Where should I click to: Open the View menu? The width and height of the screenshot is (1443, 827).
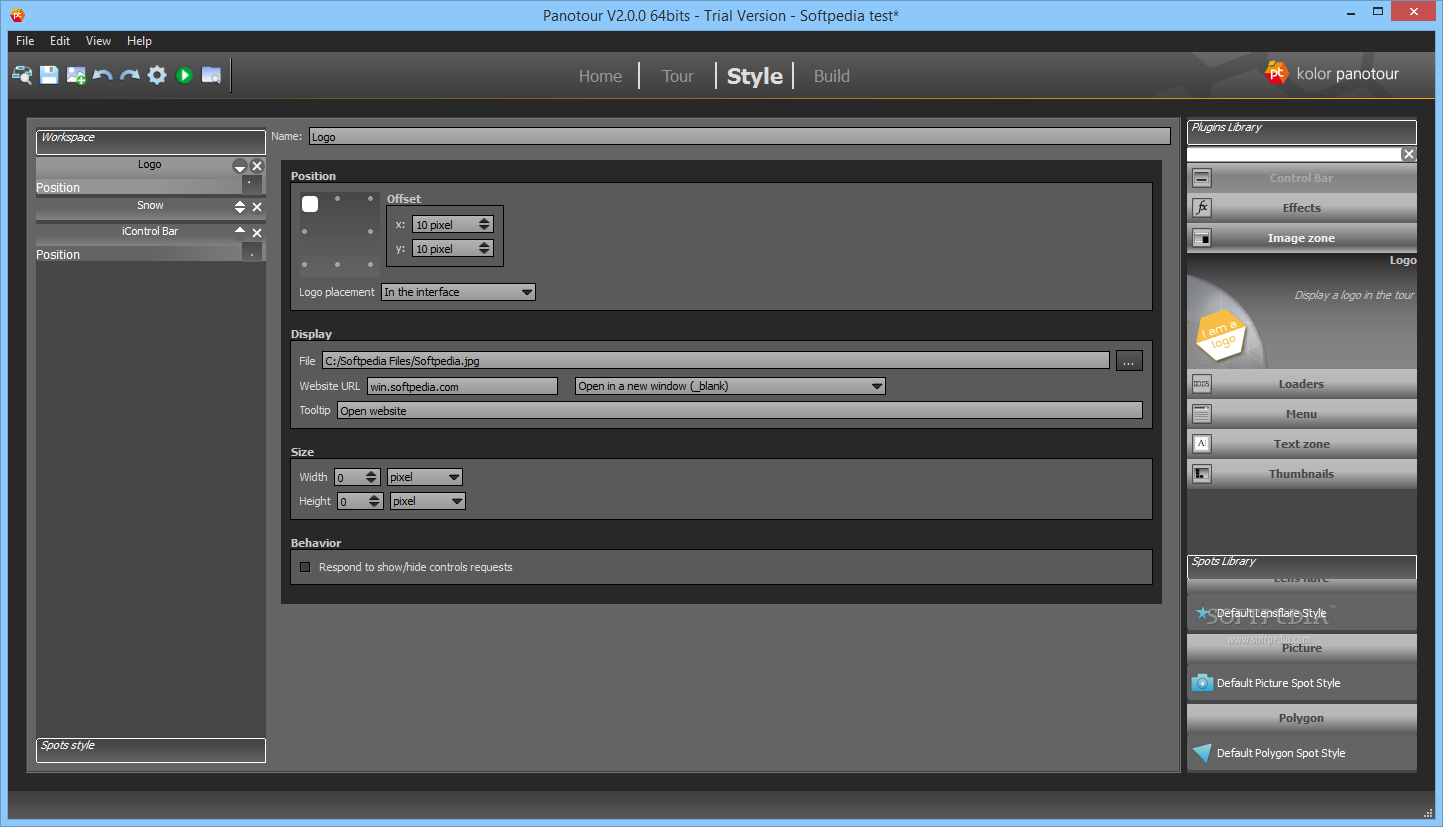click(x=98, y=41)
